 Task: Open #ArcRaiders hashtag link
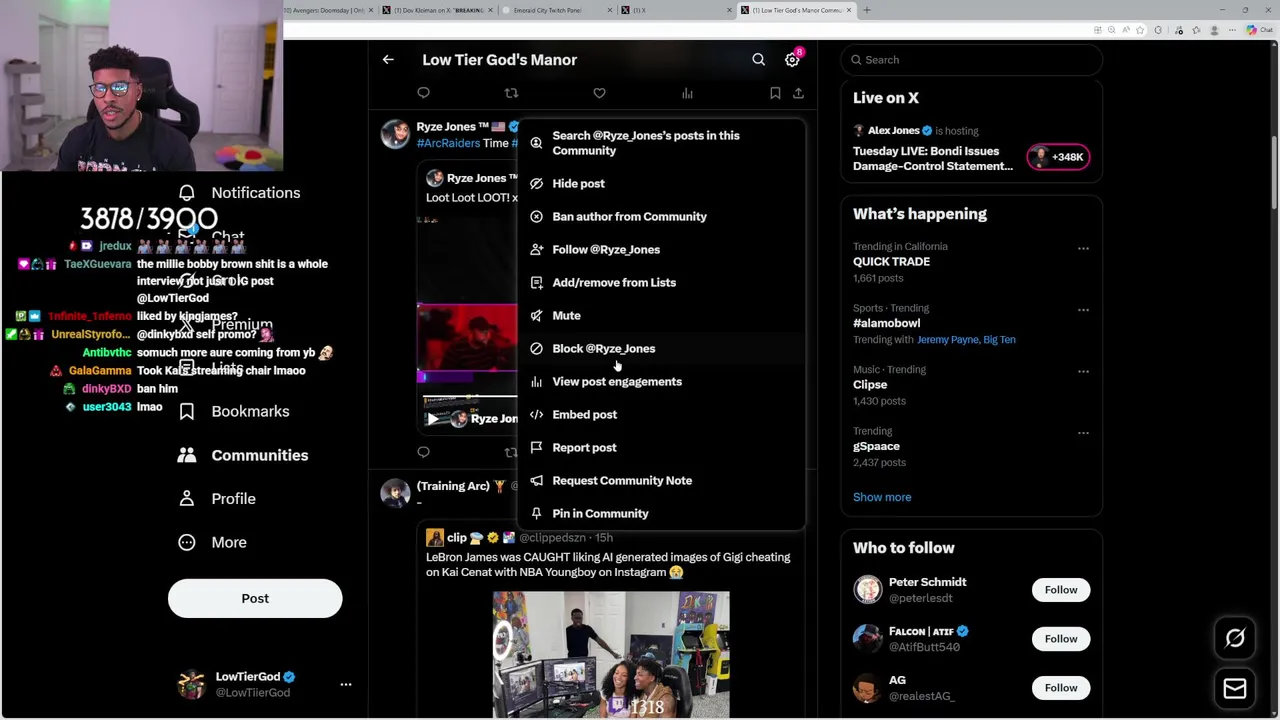pyautogui.click(x=448, y=143)
